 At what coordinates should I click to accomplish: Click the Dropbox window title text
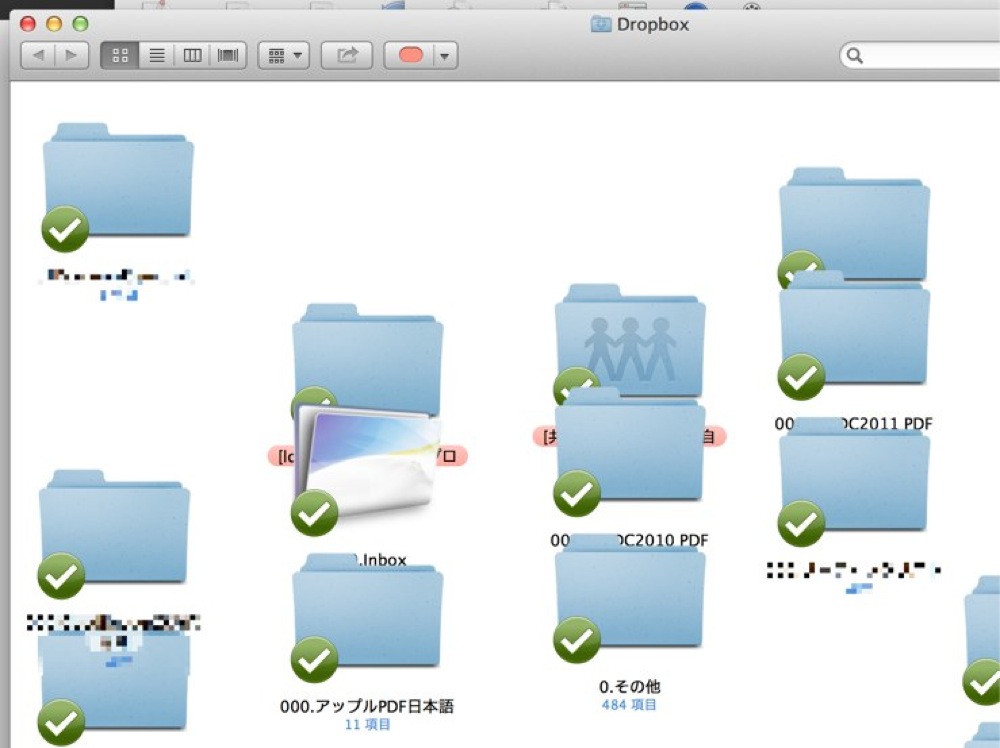click(x=652, y=24)
